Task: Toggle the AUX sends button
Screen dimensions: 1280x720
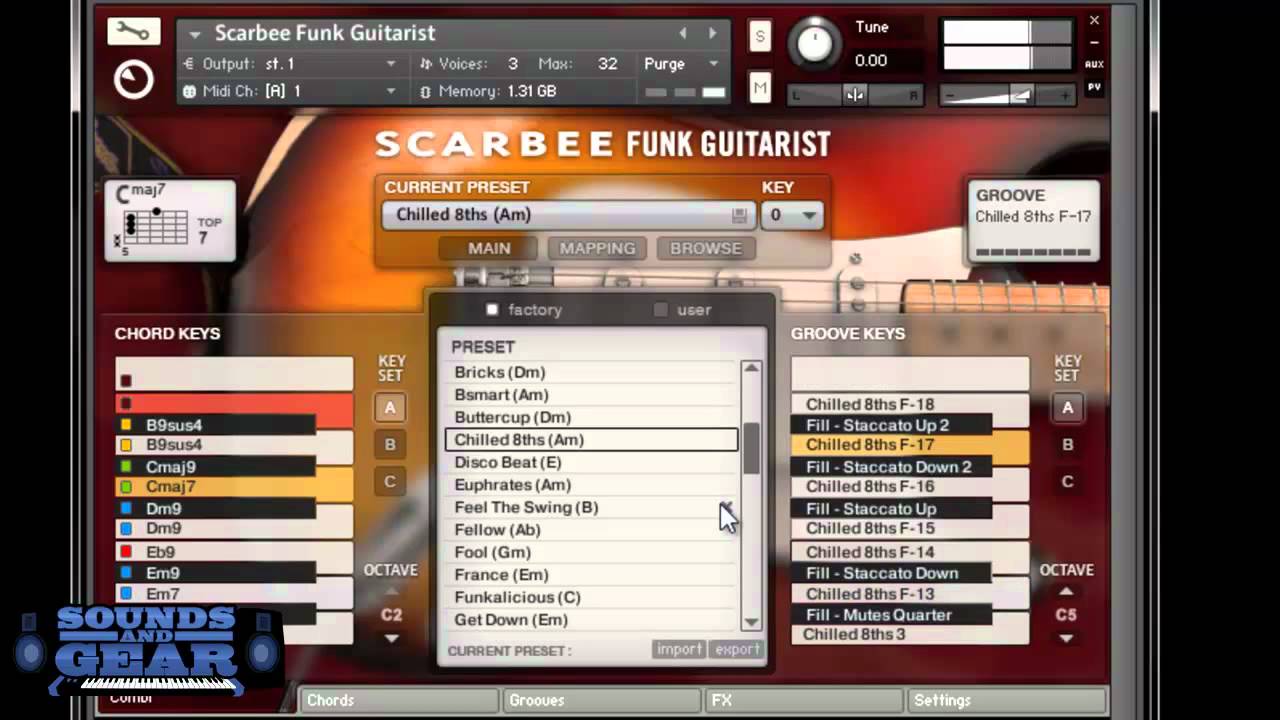Action: click(x=1094, y=65)
